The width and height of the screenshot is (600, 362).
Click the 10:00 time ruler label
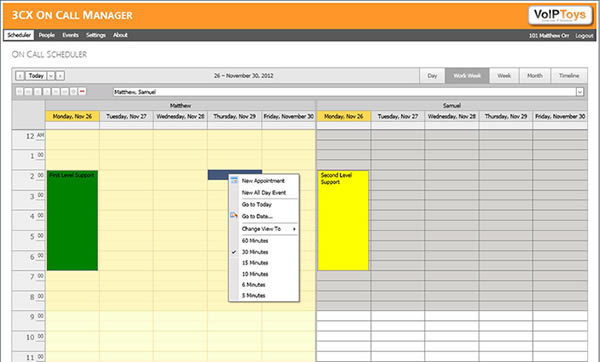(34, 337)
